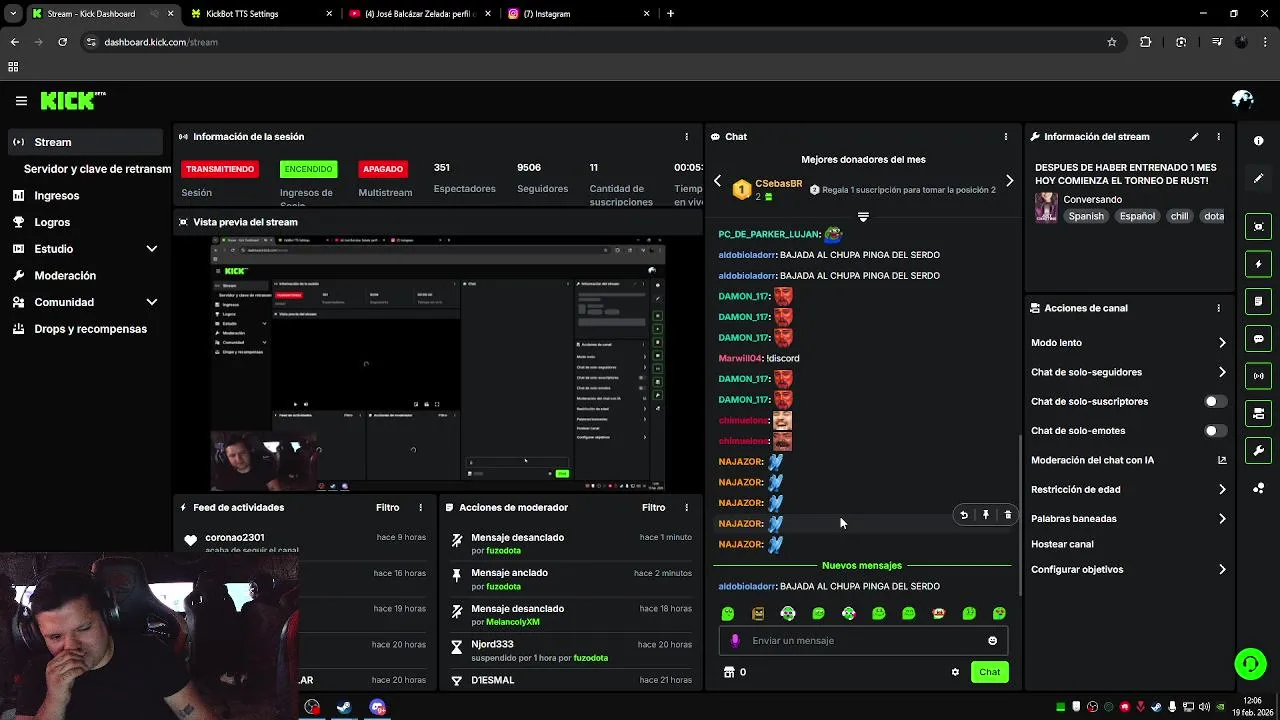Click the chat bubble icon in the right rail
Image resolution: width=1280 pixels, height=720 pixels.
coord(1258,339)
